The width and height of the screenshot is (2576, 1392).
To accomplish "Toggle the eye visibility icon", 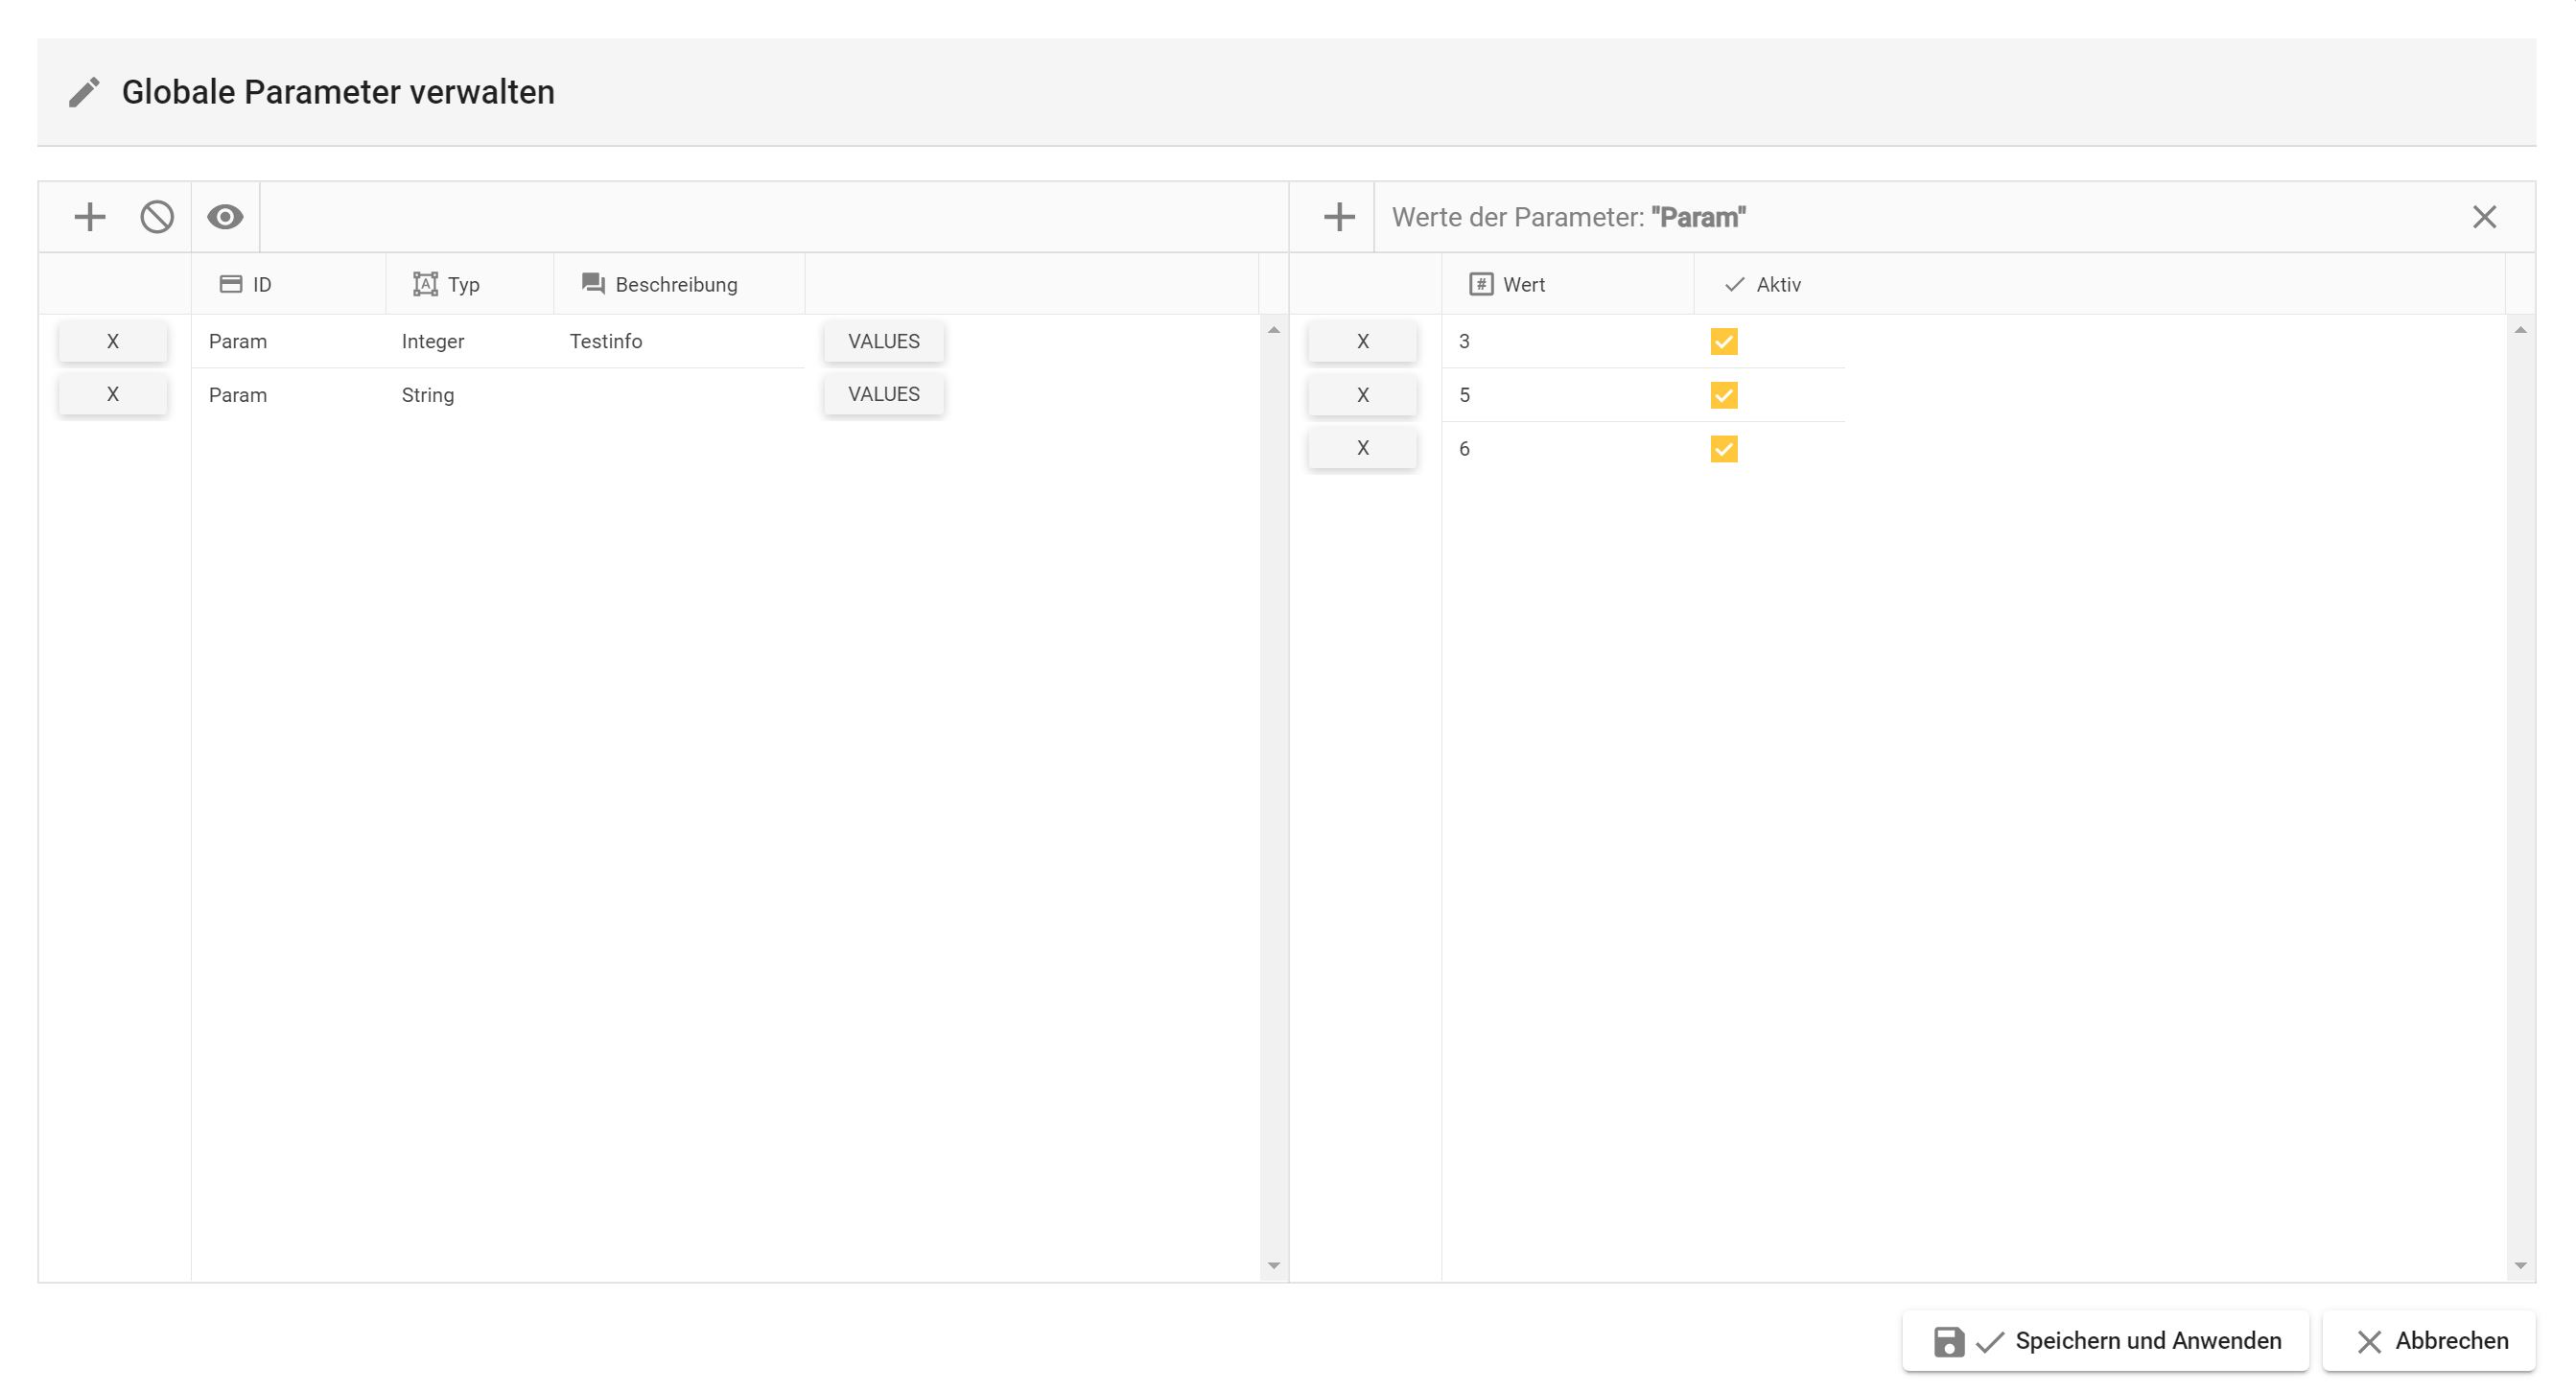I will pyautogui.click(x=225, y=217).
